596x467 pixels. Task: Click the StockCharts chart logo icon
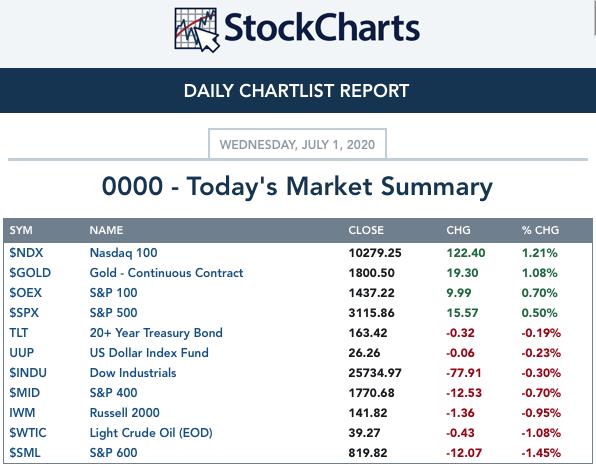pyautogui.click(x=197, y=30)
